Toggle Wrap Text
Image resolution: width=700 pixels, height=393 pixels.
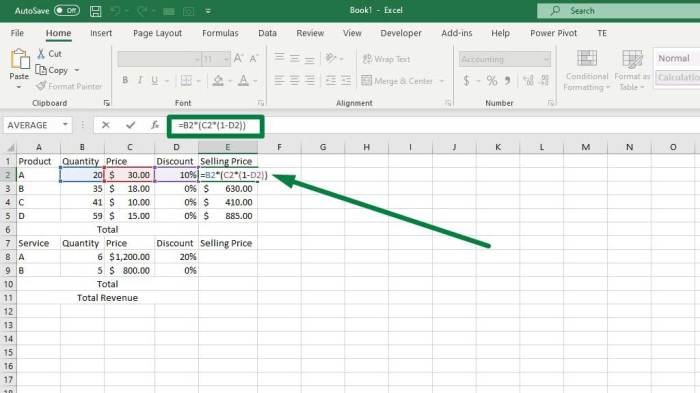coord(386,59)
